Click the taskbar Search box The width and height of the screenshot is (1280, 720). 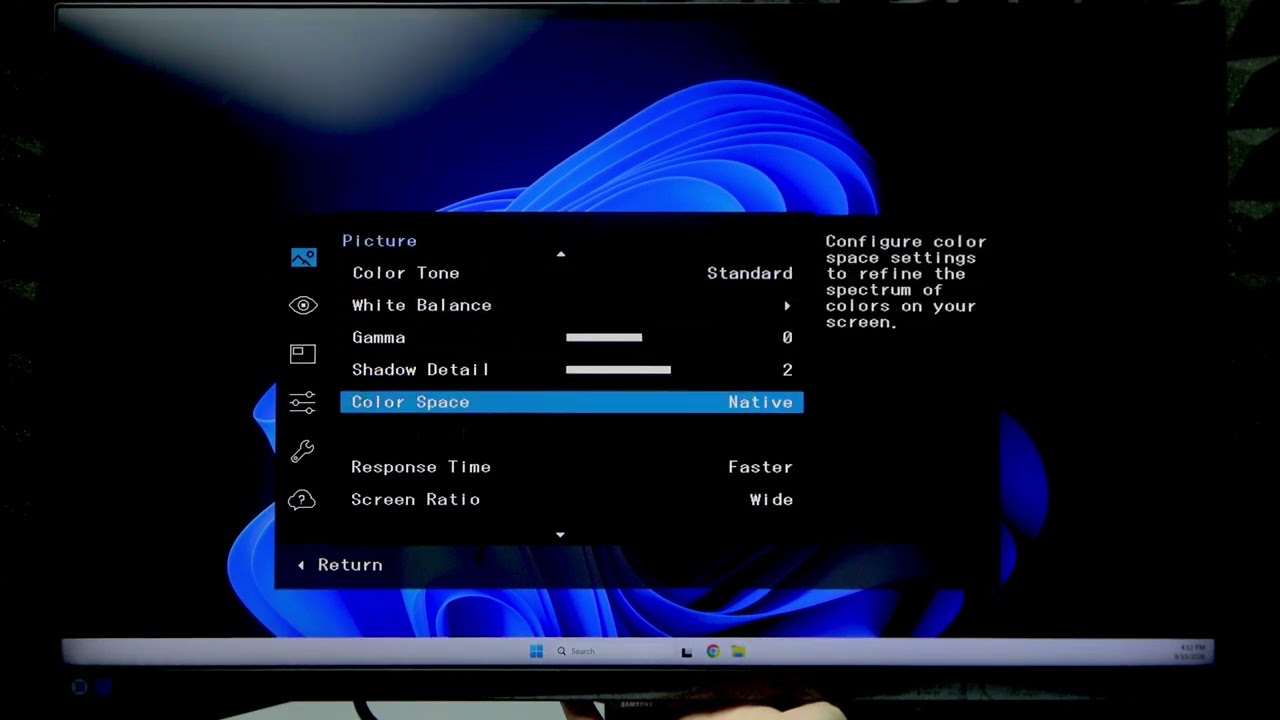pyautogui.click(x=576, y=651)
